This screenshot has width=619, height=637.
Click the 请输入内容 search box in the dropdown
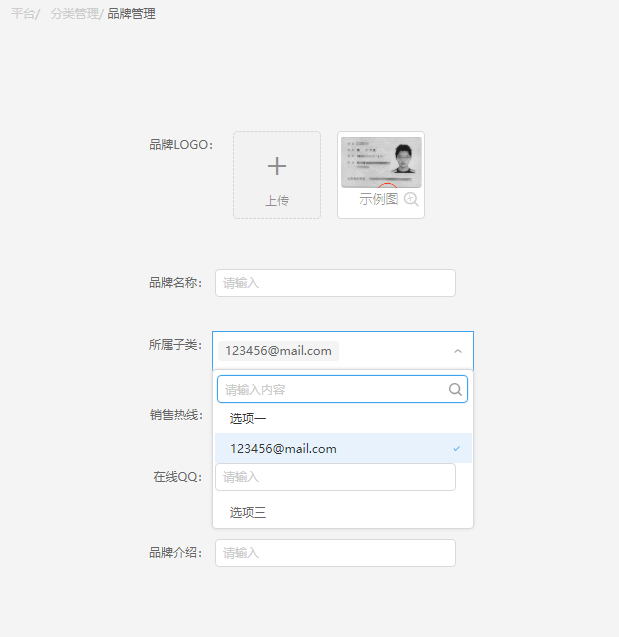(333, 389)
